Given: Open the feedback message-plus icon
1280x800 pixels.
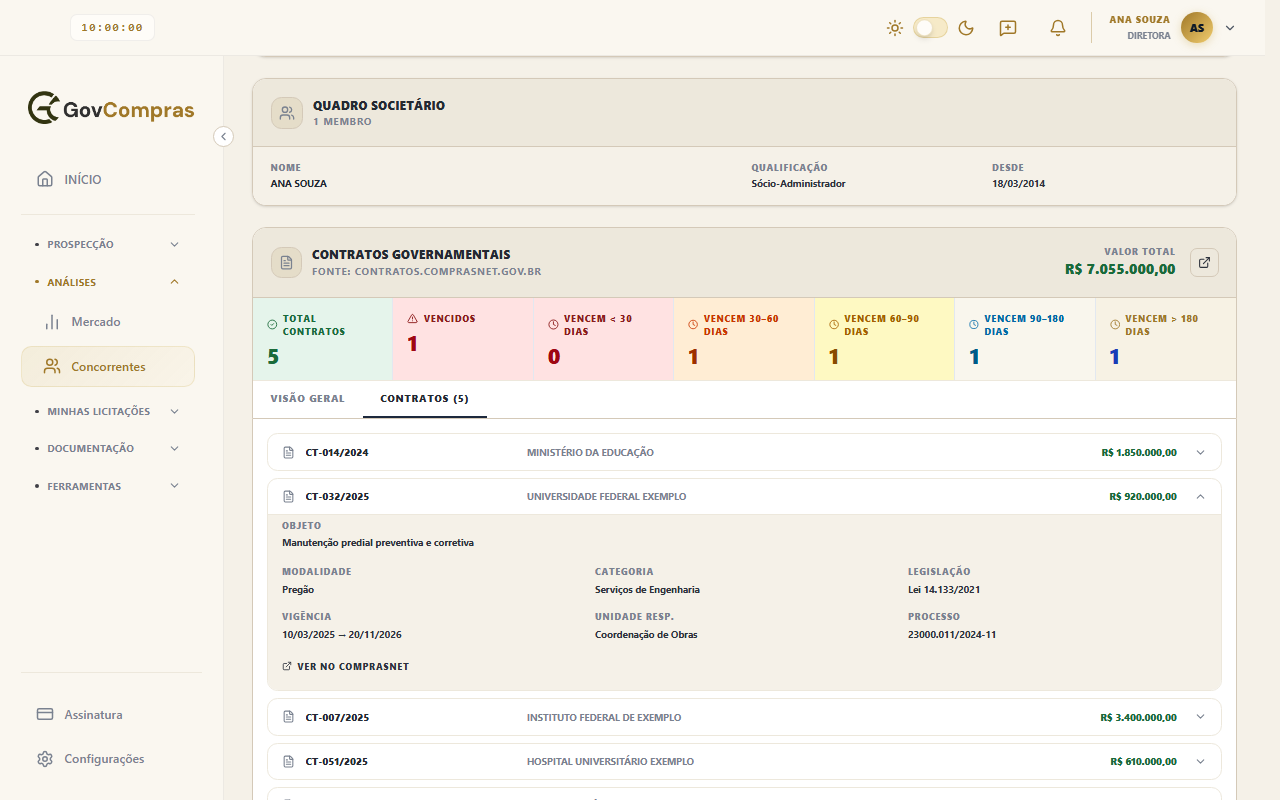Looking at the screenshot, I should (x=1008, y=28).
